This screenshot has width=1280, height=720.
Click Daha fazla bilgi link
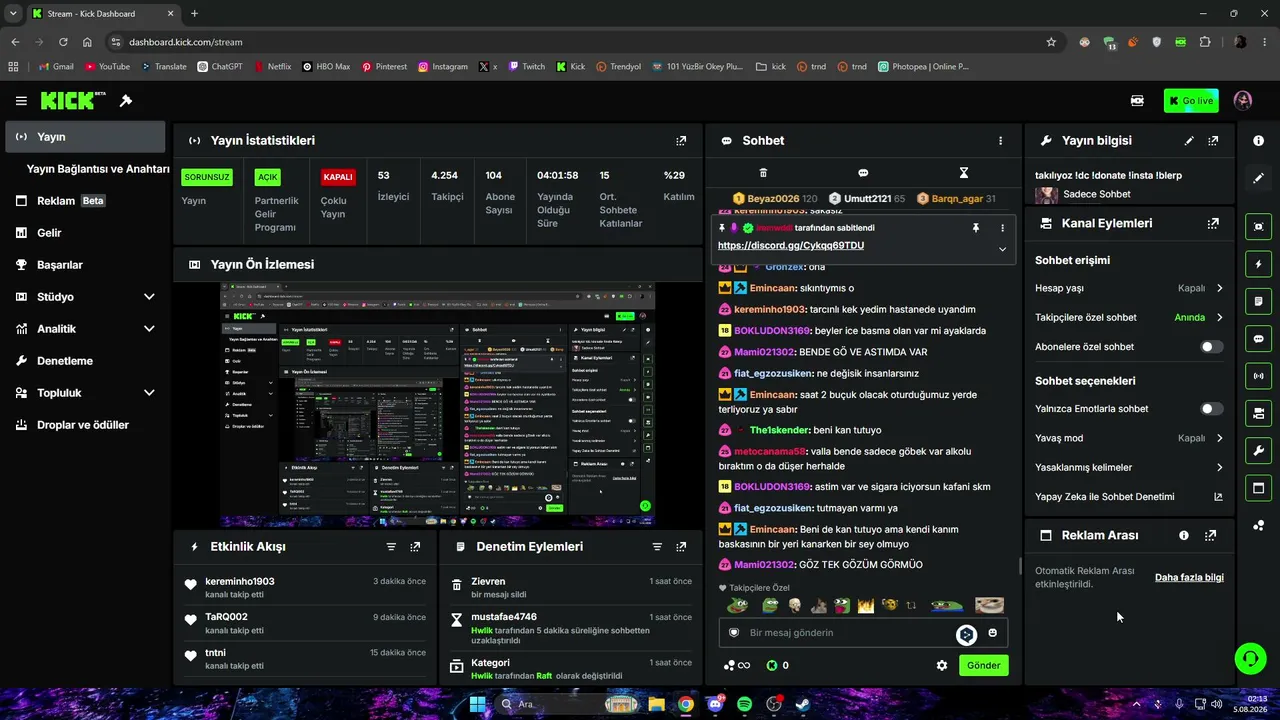pos(1189,578)
